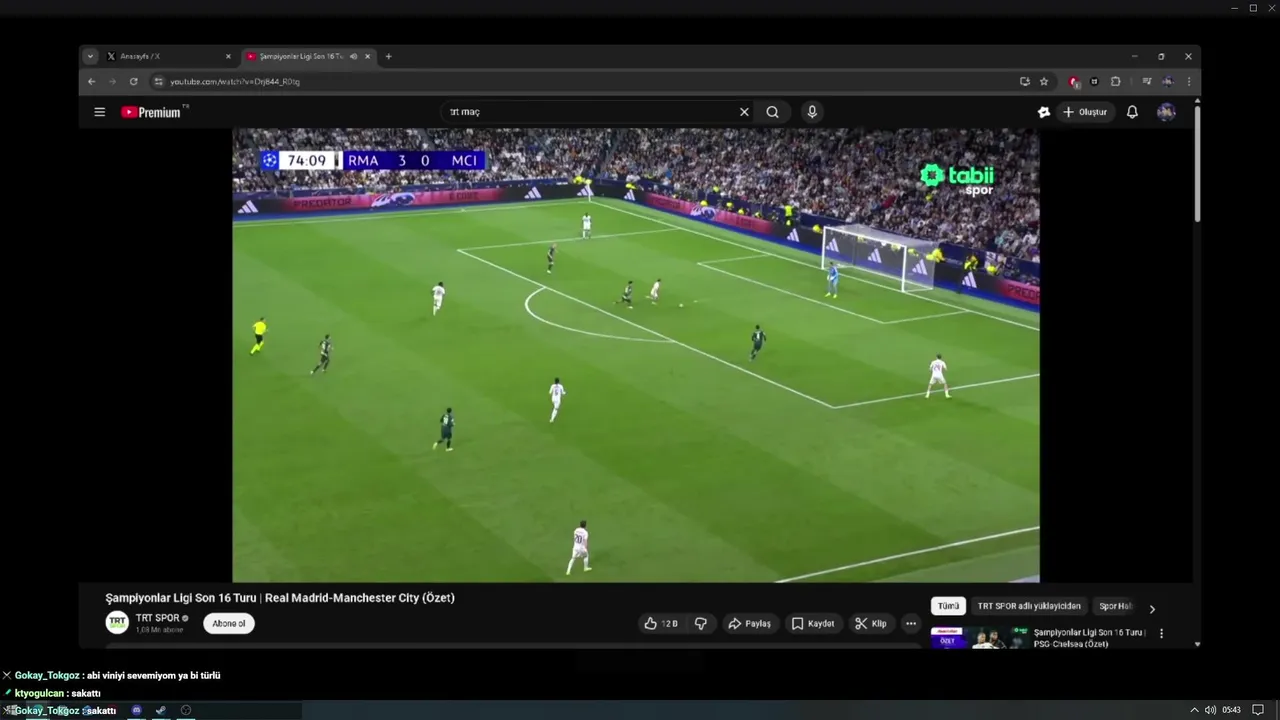Open more actions for the video (three dots)
The image size is (1280, 720).
910,623
